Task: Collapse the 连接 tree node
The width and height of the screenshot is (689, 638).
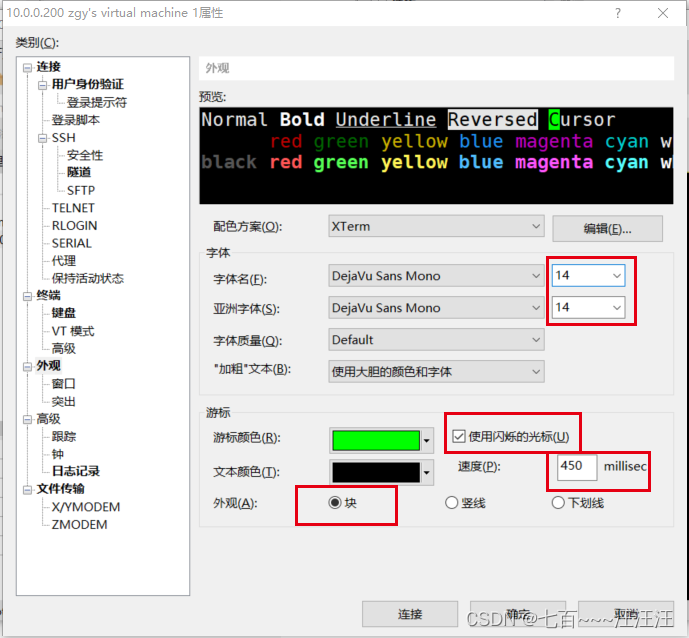Action: [x=27, y=67]
